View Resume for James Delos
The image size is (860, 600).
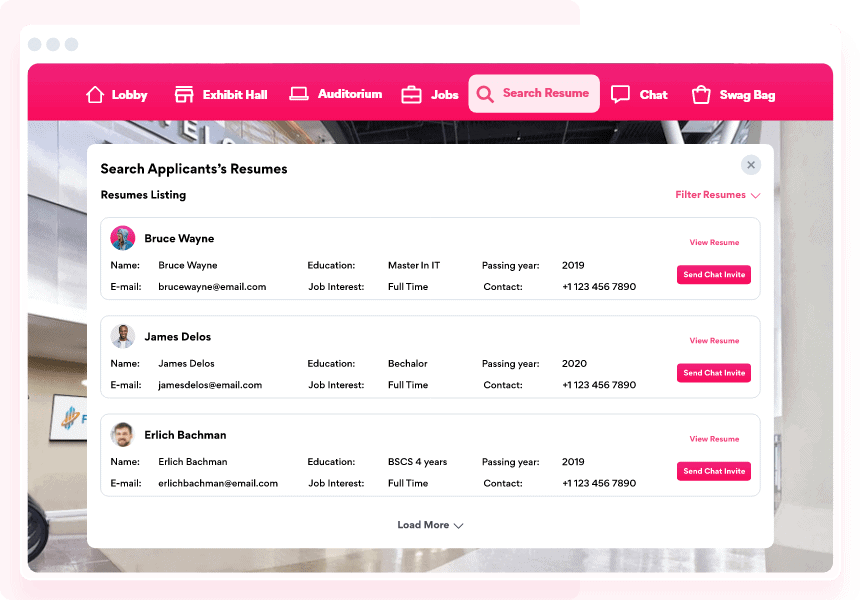[x=714, y=340]
